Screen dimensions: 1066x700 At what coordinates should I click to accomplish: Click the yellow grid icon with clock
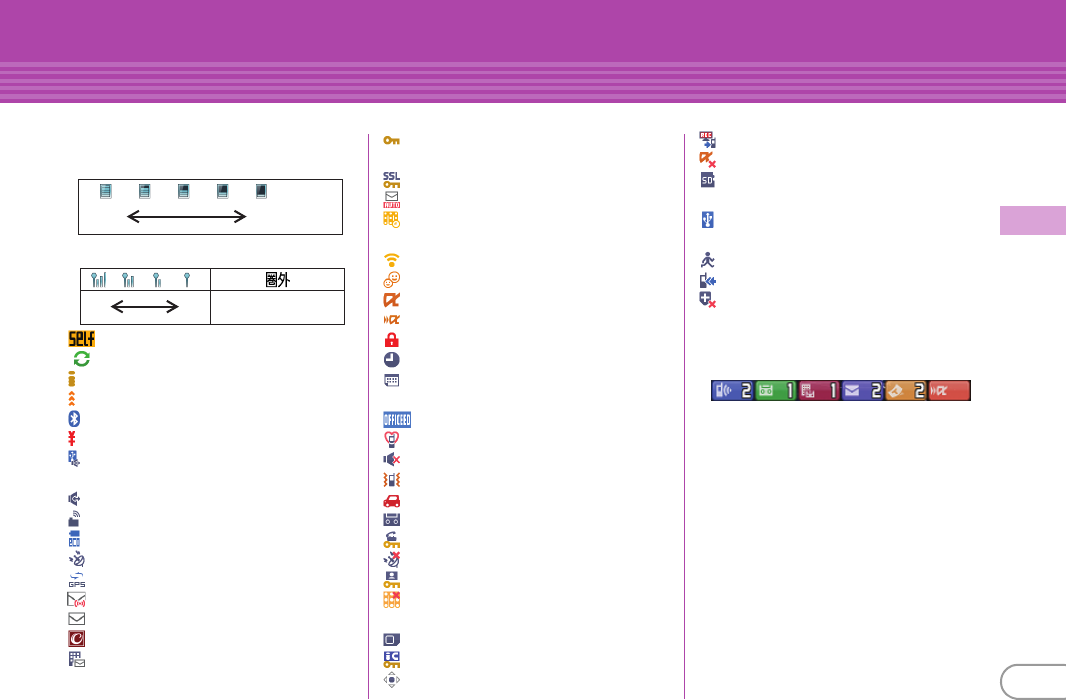392,220
